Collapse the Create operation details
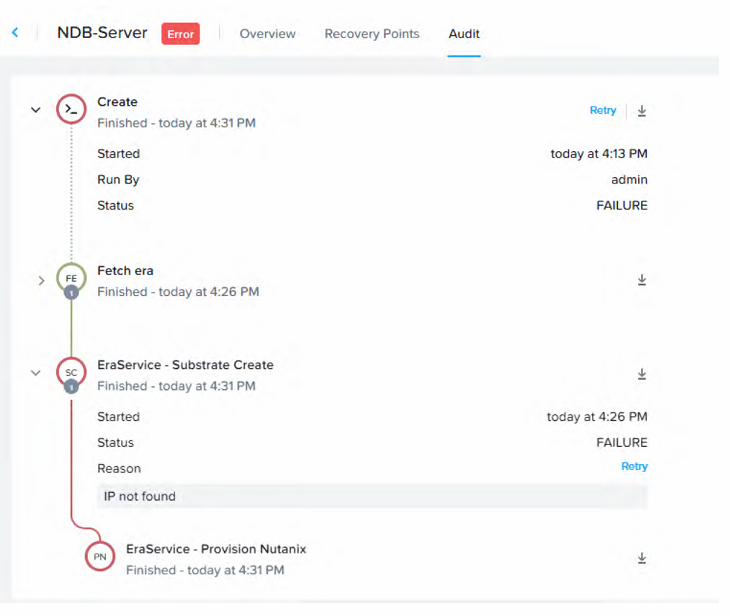Image resolution: width=730 pixels, height=616 pixels. (x=36, y=110)
